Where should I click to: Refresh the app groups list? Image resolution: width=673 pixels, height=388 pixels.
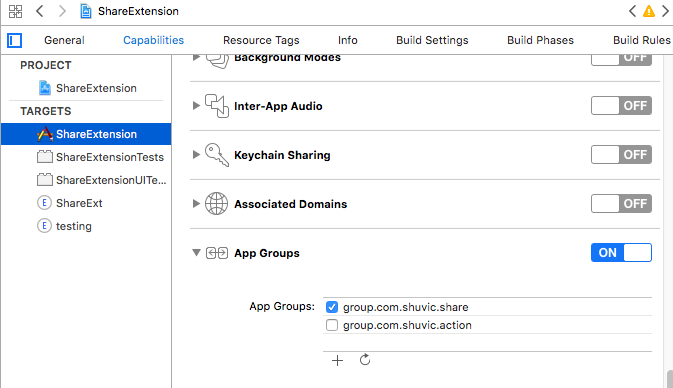[x=365, y=360]
